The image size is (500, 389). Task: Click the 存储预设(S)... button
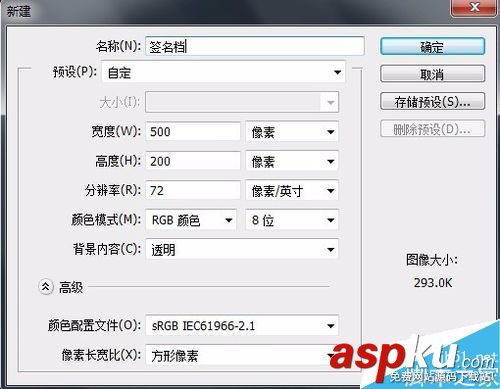pos(432,101)
